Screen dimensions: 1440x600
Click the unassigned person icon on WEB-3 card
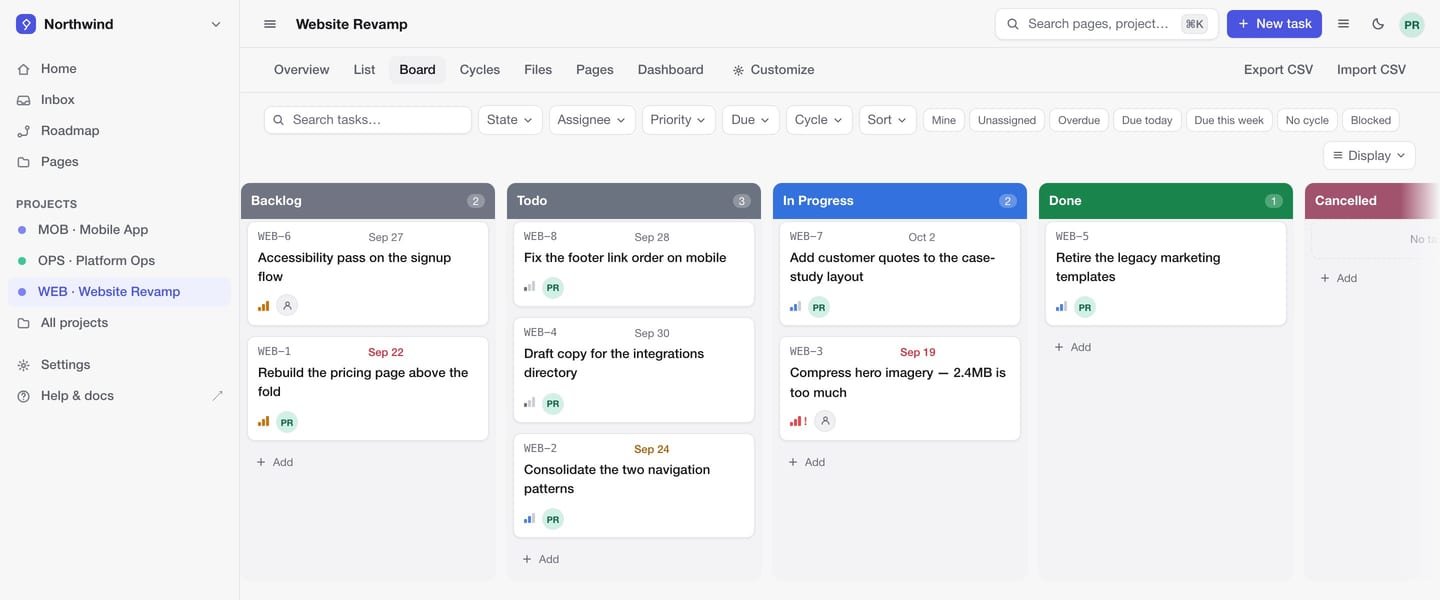click(x=825, y=421)
